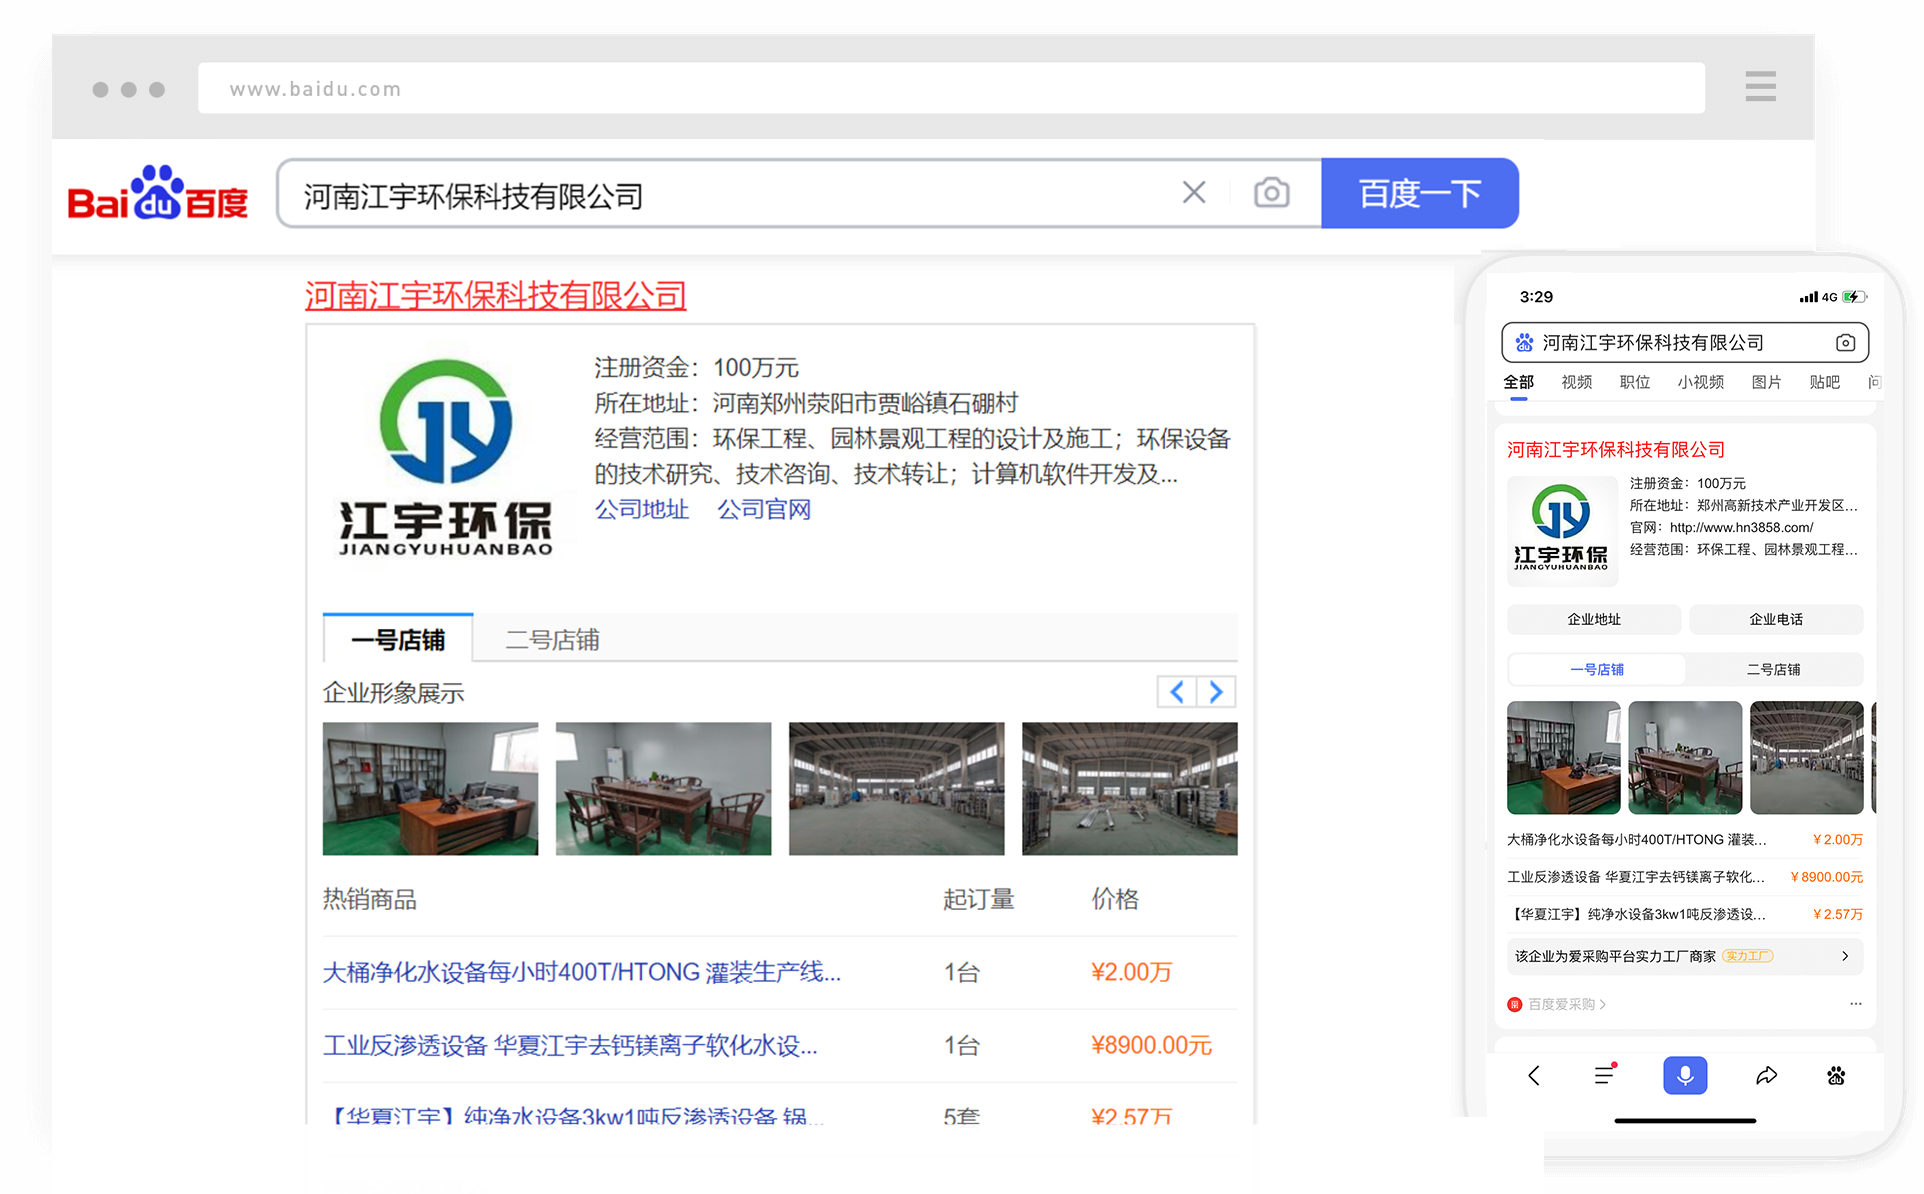Image resolution: width=1924 pixels, height=1194 pixels.
Task: Select 一号店铺 on the phone card
Action: click(x=1596, y=670)
